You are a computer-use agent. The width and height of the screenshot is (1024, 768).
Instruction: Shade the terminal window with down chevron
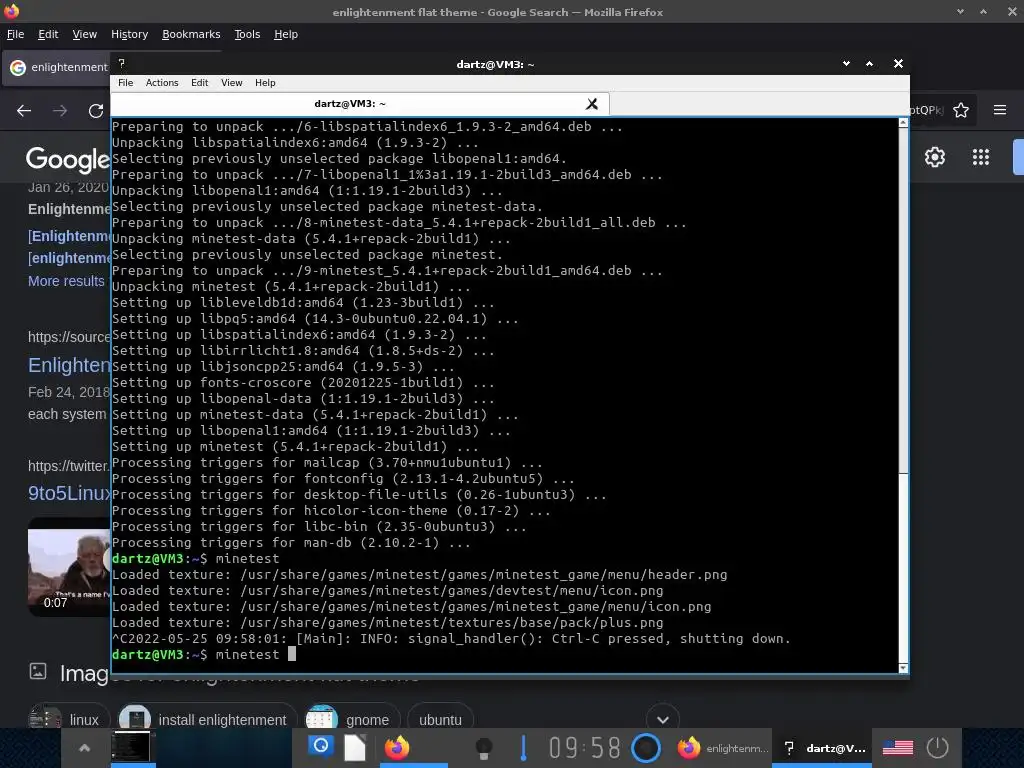point(846,63)
